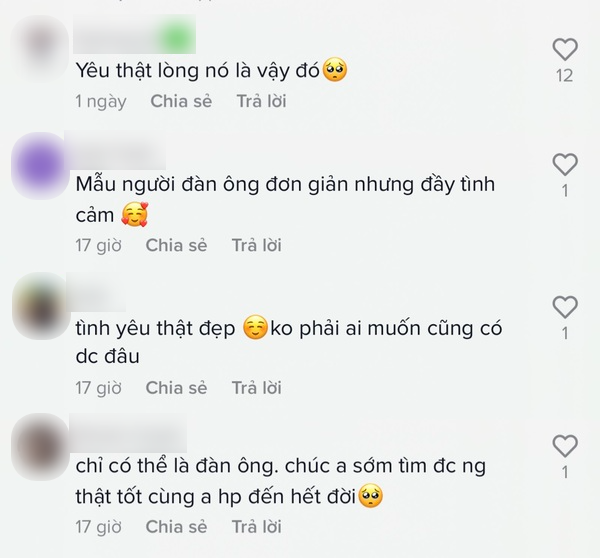
Task: Like the 'tình yêu thật đẹp' comment
Action: [x=565, y=307]
